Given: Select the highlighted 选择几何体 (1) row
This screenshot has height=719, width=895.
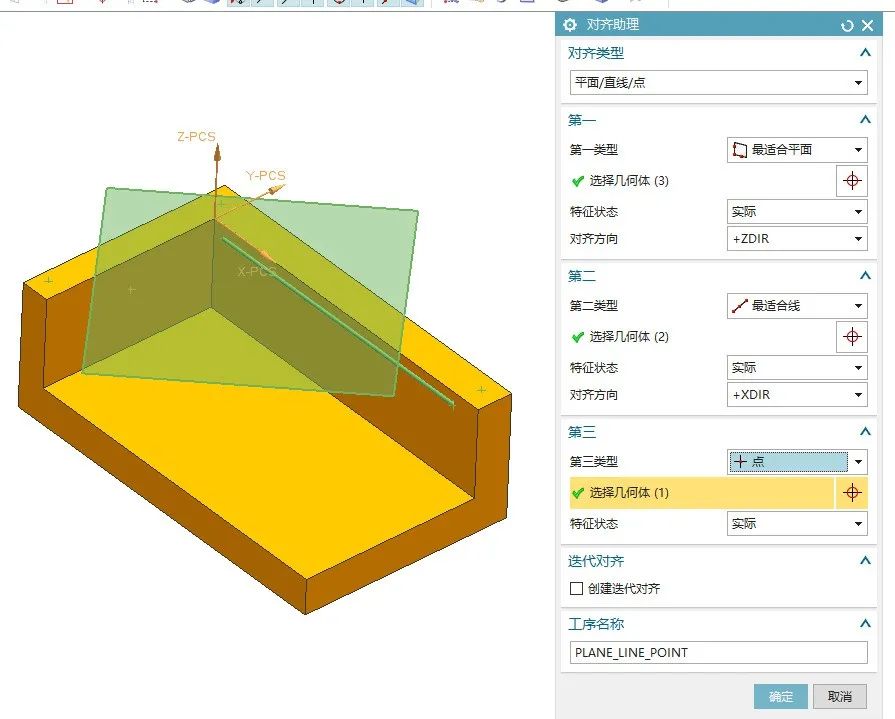Looking at the screenshot, I should 702,493.
